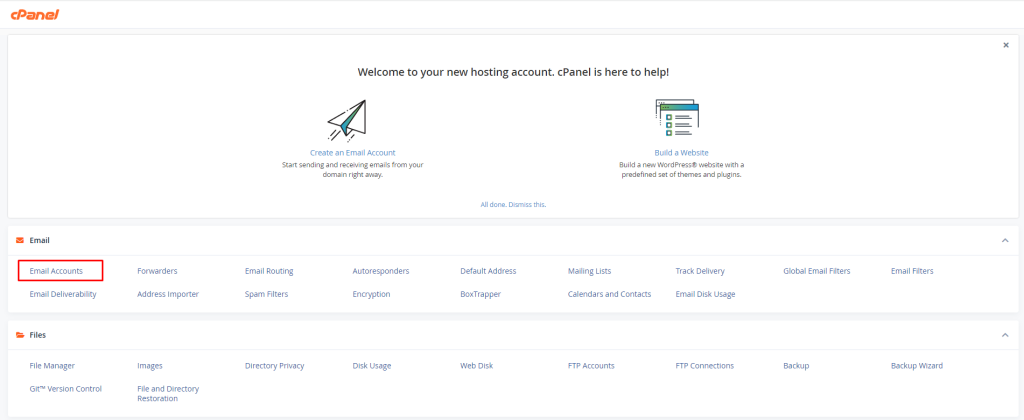This screenshot has width=1024, height=420.
Task: Open File Manager
Action: pos(52,366)
